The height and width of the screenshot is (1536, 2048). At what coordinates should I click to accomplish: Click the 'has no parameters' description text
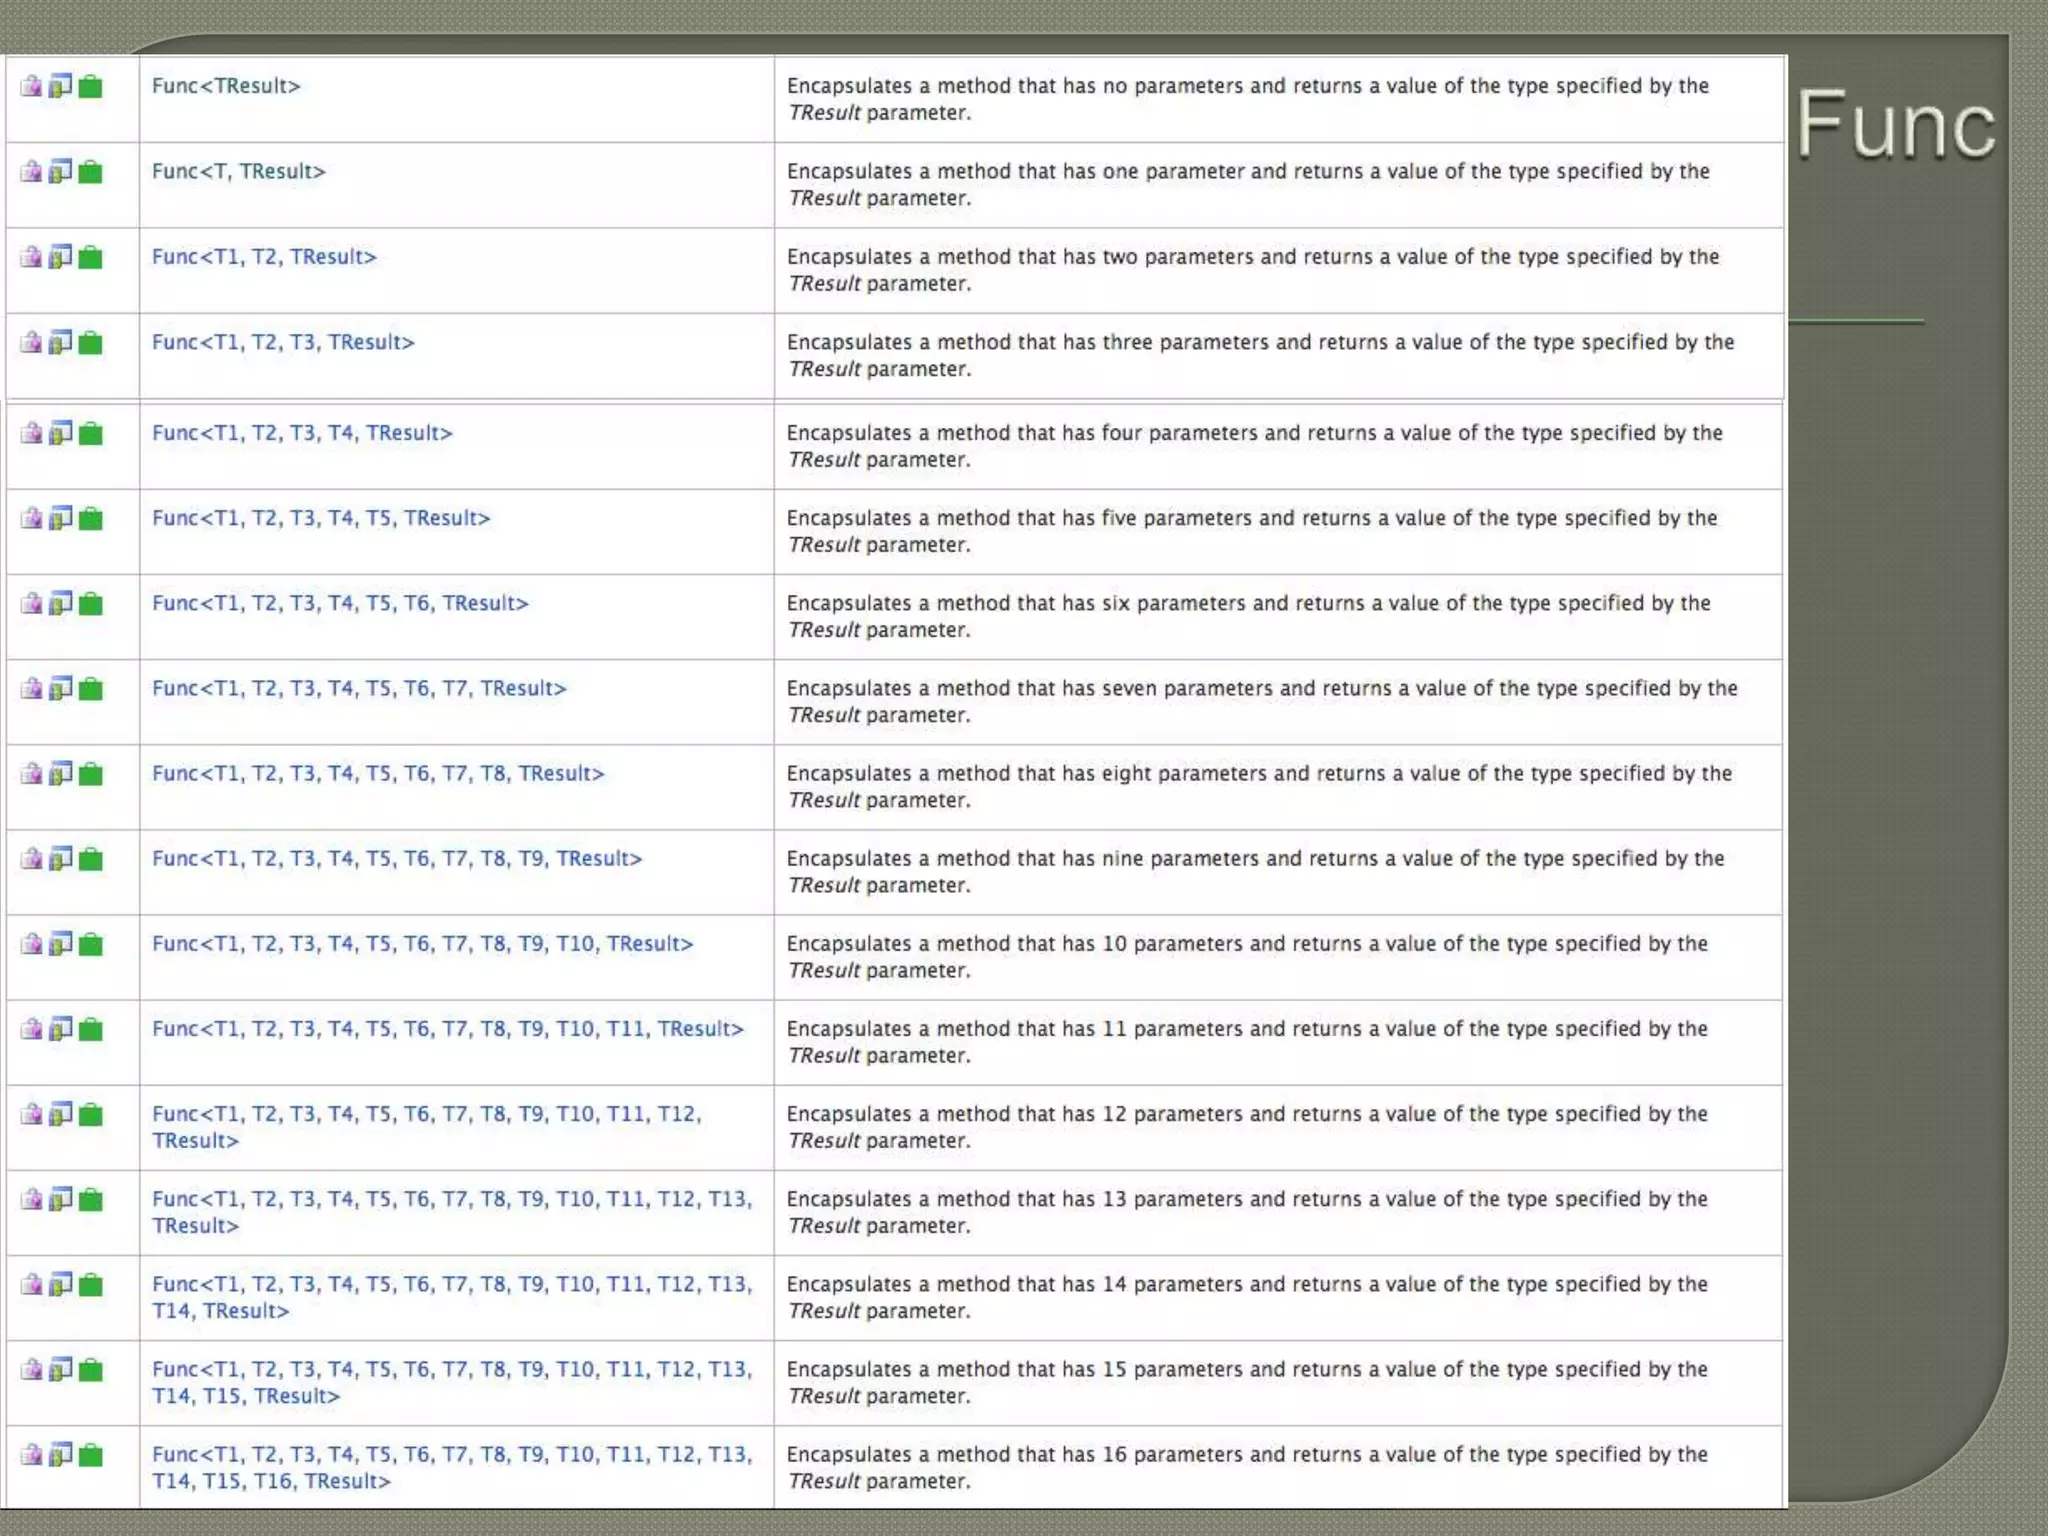pyautogui.click(x=1248, y=99)
